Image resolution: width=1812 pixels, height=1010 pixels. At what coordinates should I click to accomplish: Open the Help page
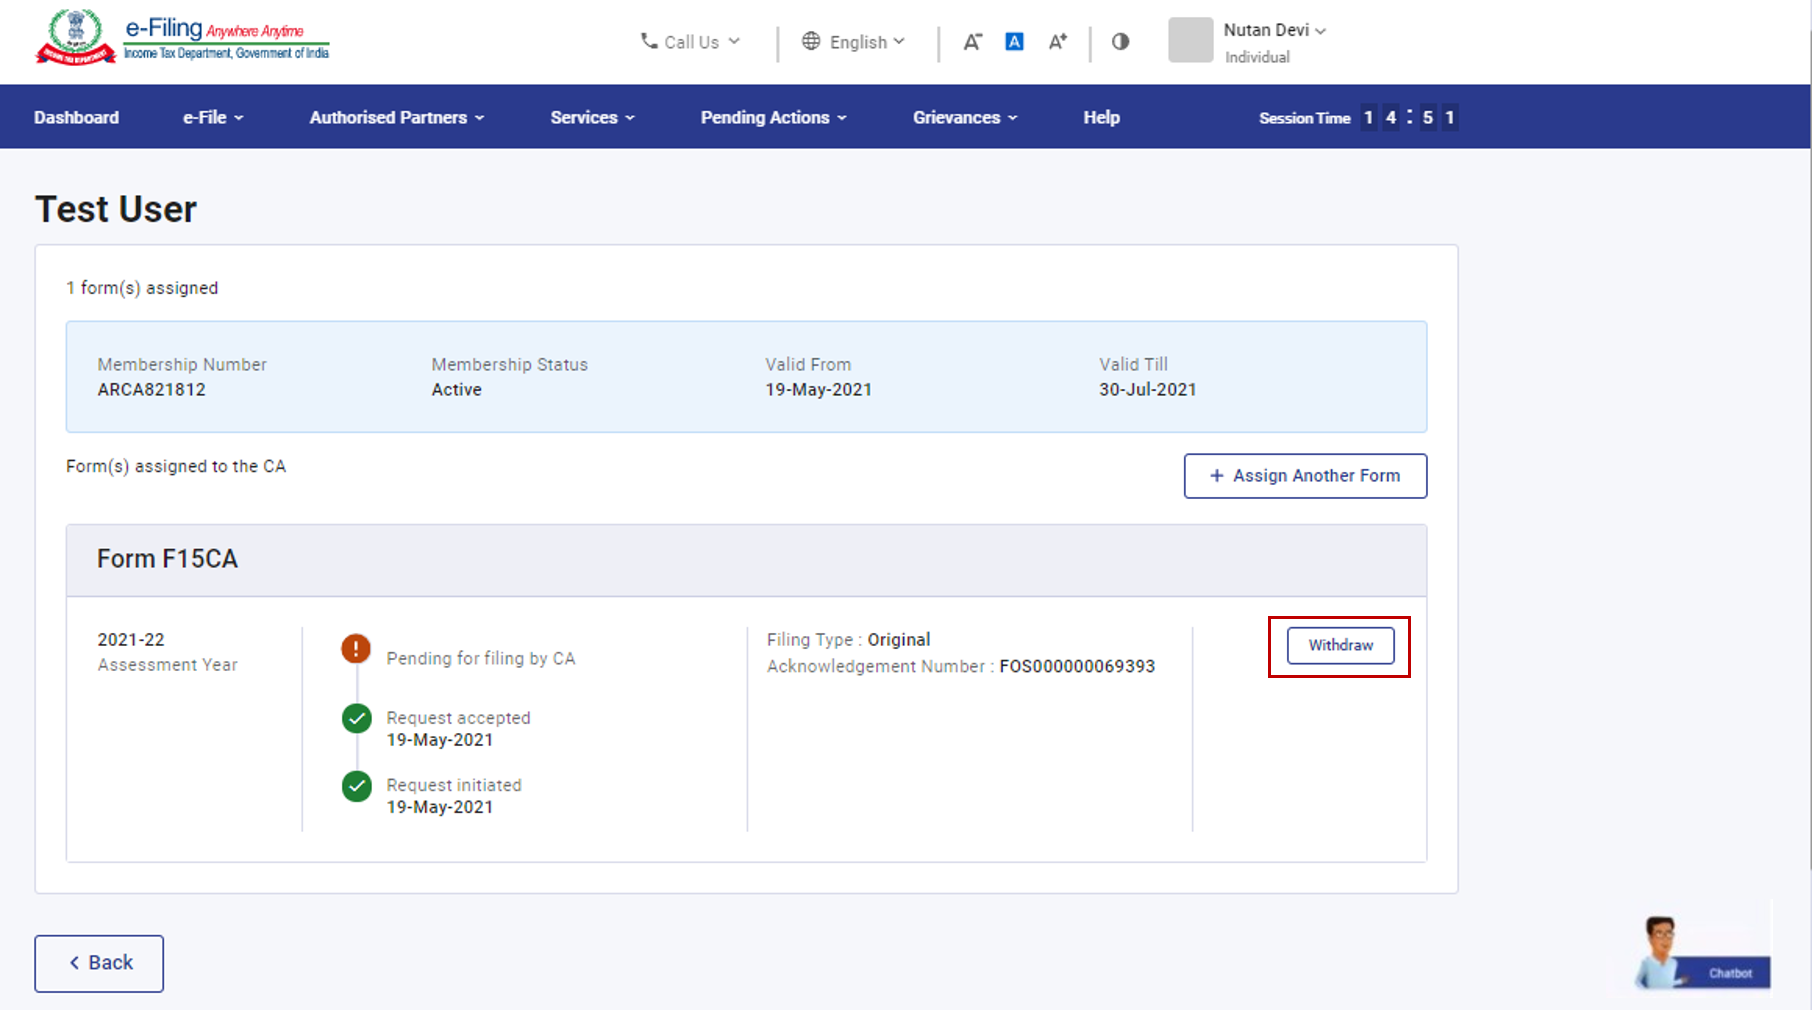(x=1101, y=118)
